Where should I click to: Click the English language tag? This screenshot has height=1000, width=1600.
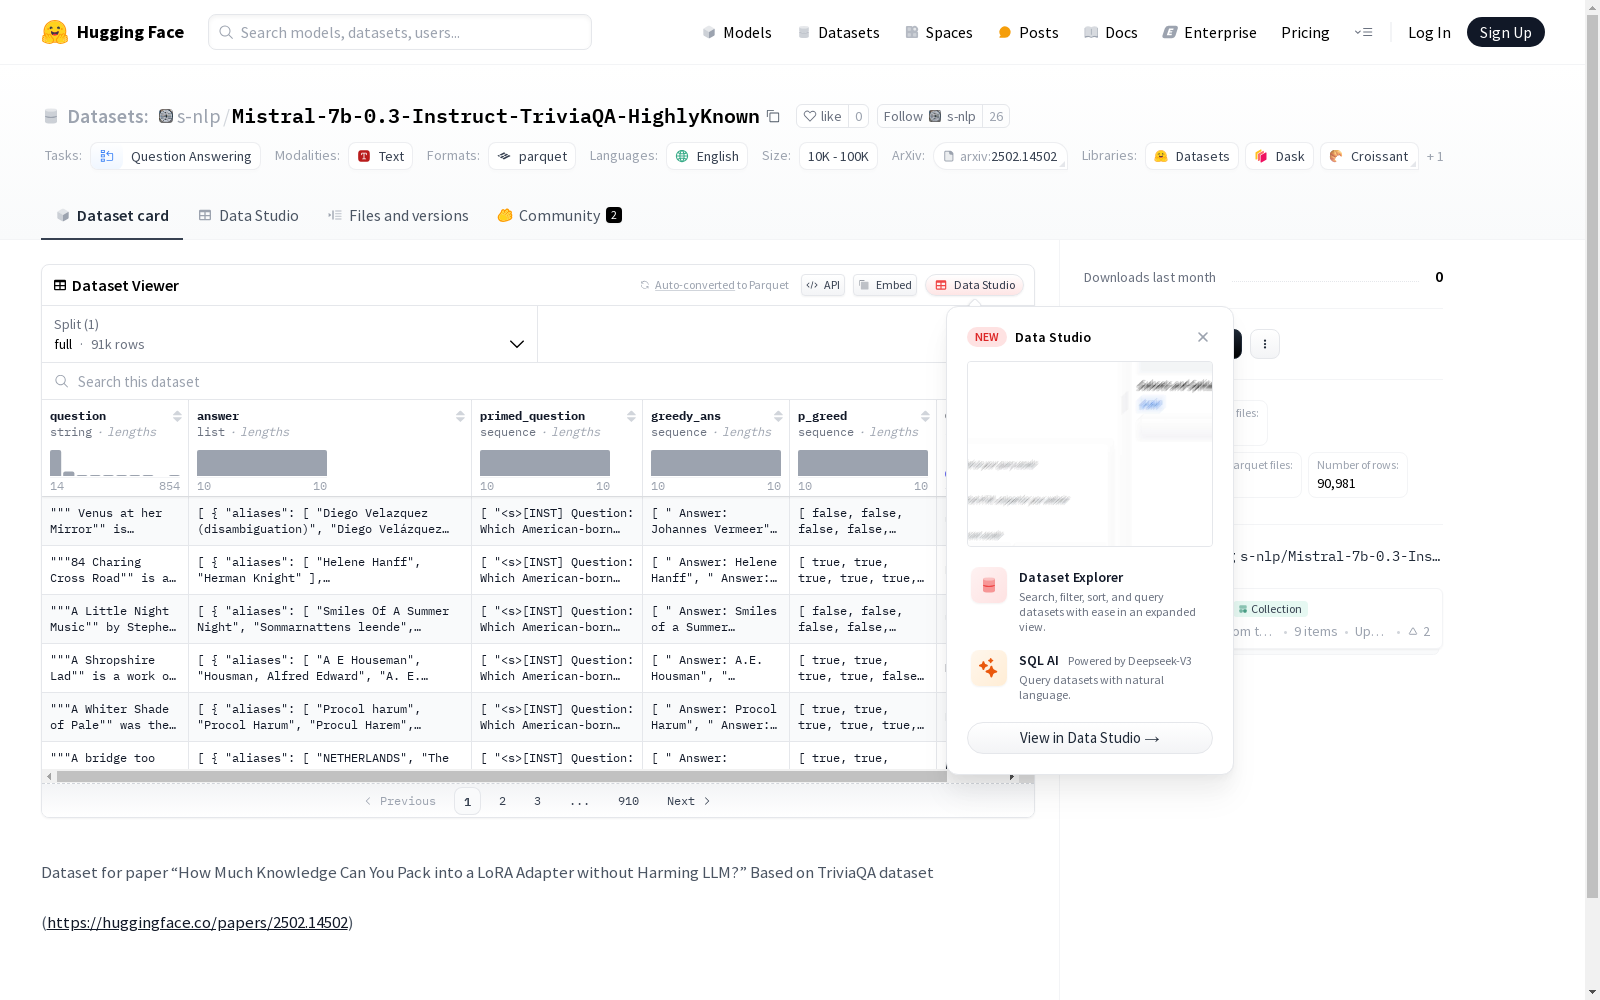tap(707, 156)
